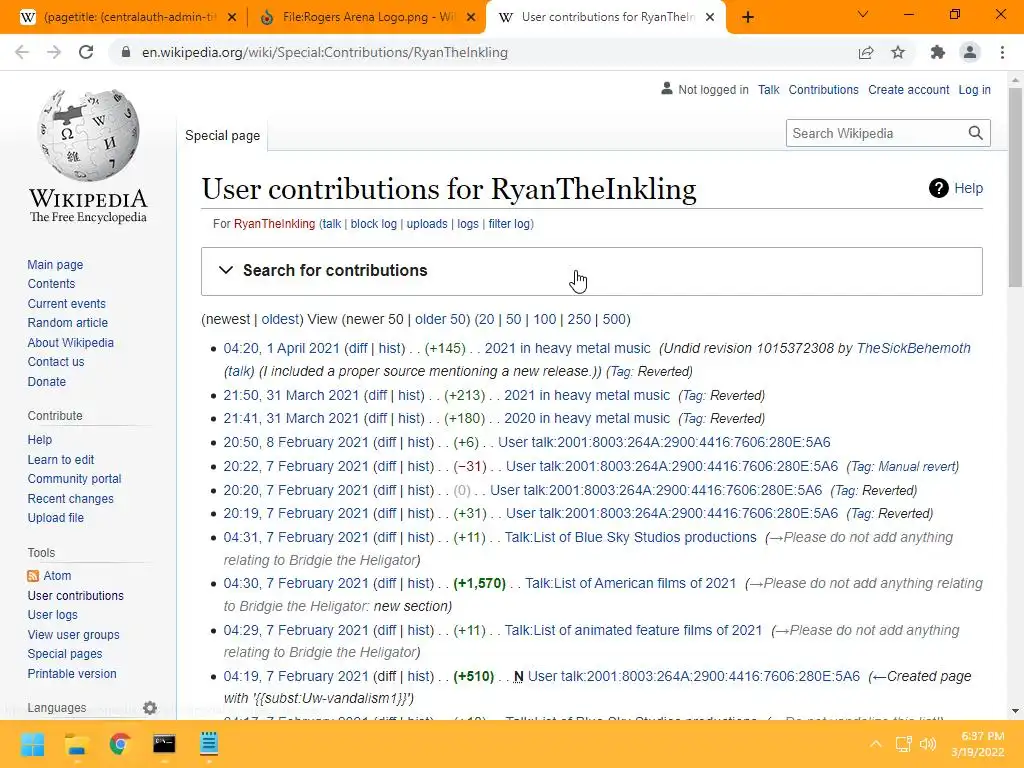Open the Chrome extensions puzzle icon

point(938,52)
